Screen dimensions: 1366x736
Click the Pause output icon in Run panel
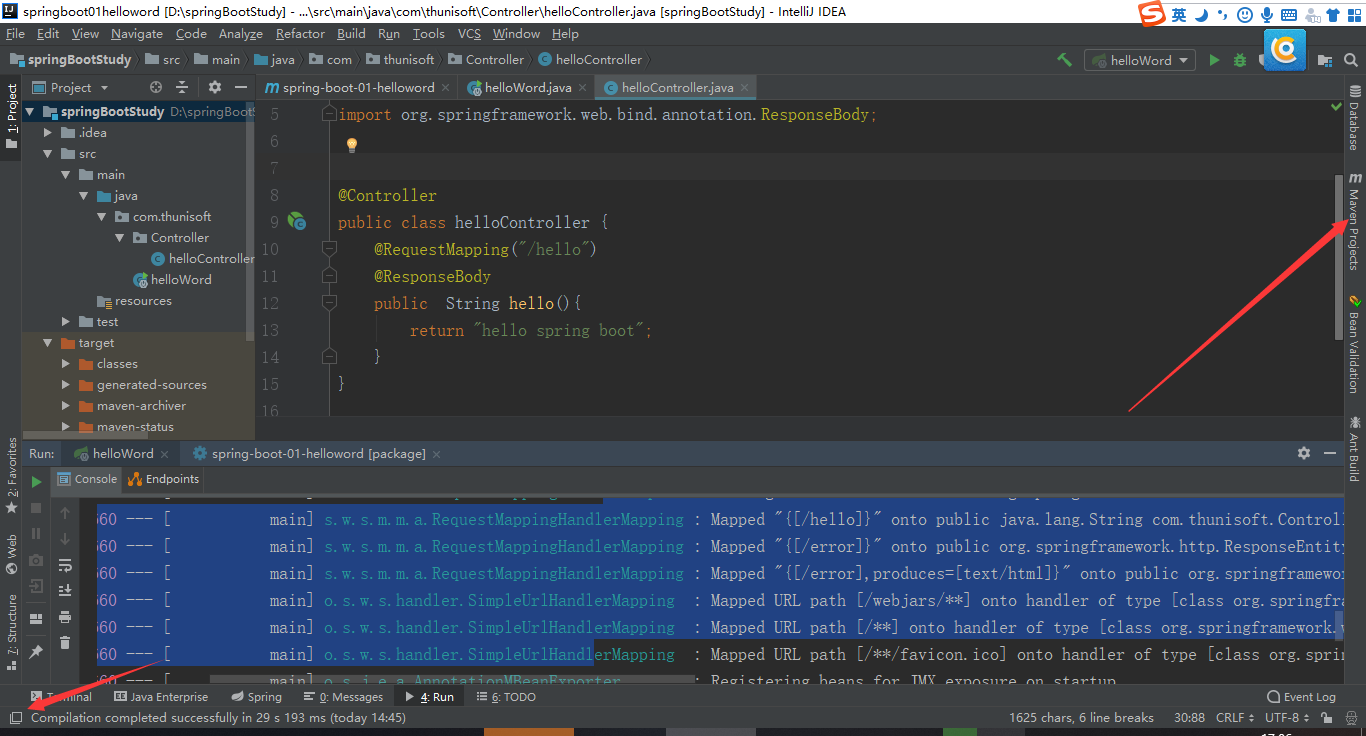click(x=37, y=534)
